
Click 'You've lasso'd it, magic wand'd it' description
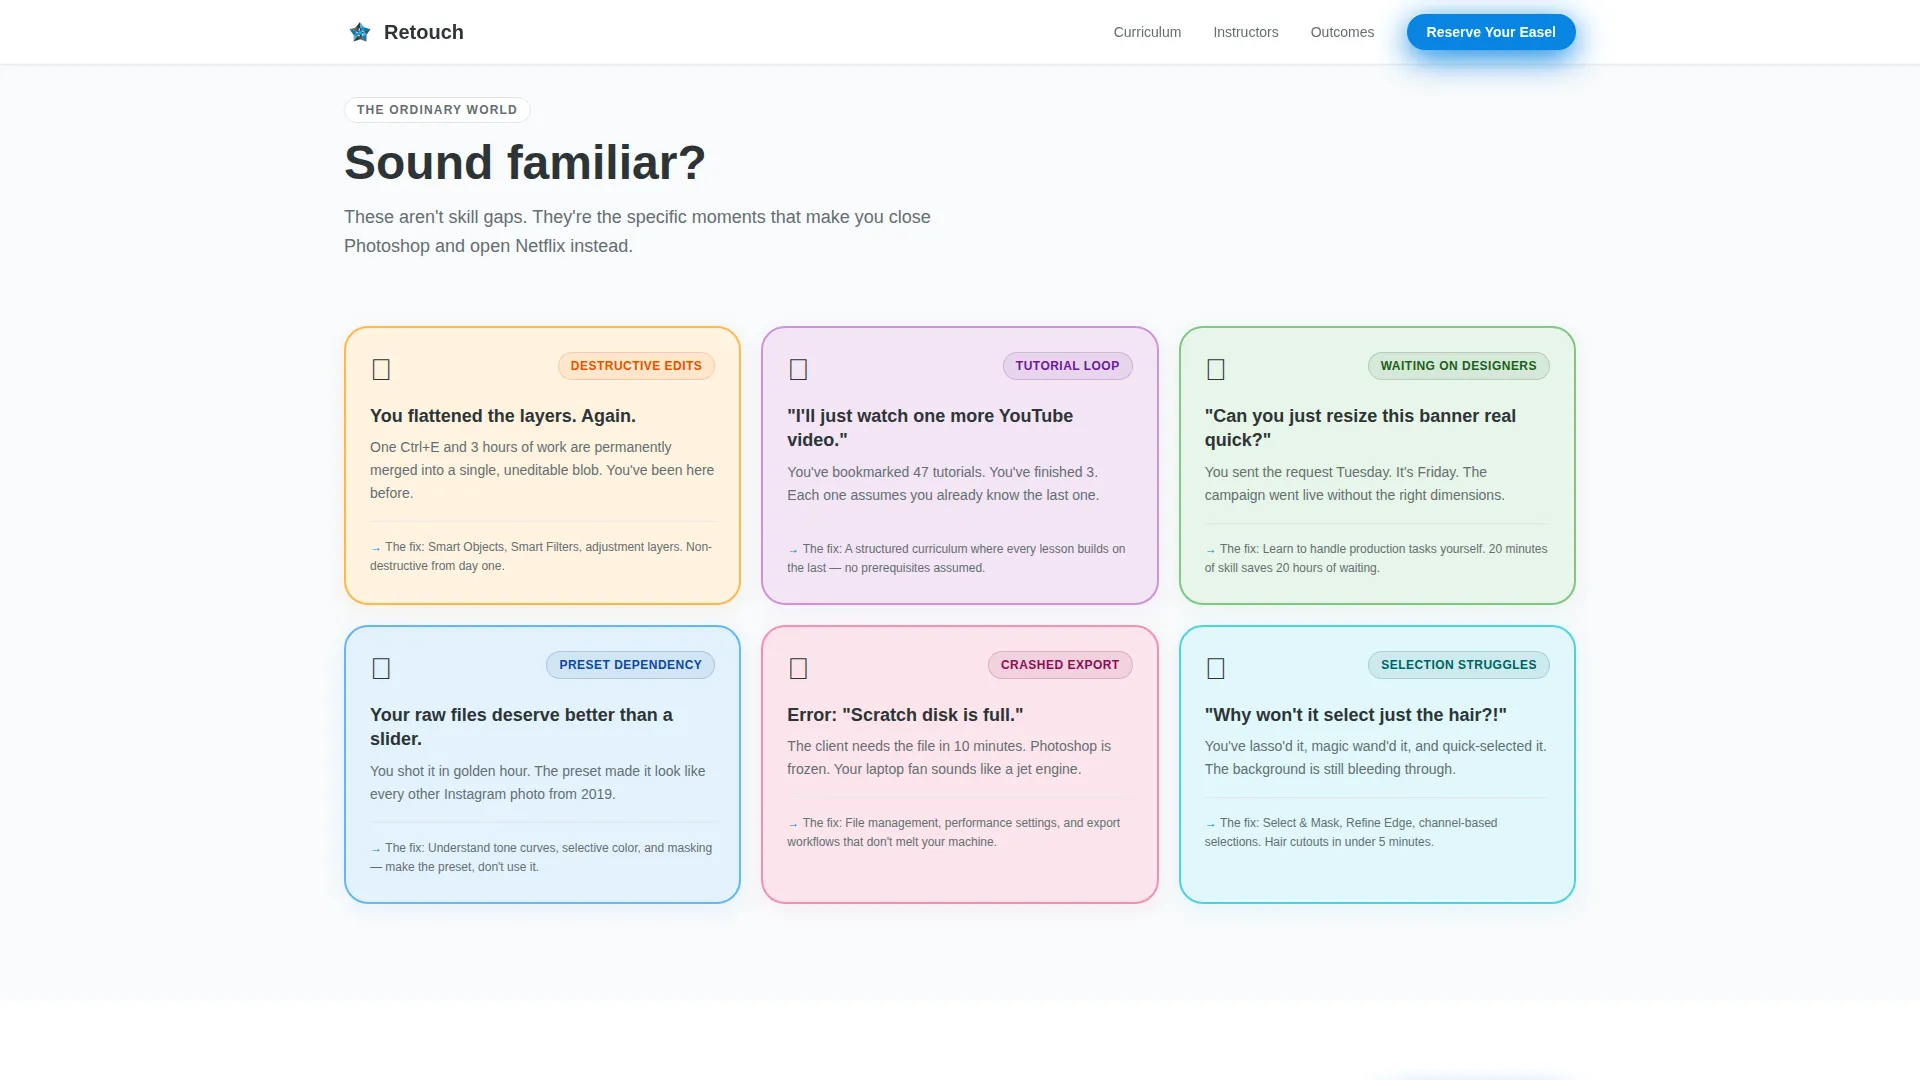[1375, 758]
